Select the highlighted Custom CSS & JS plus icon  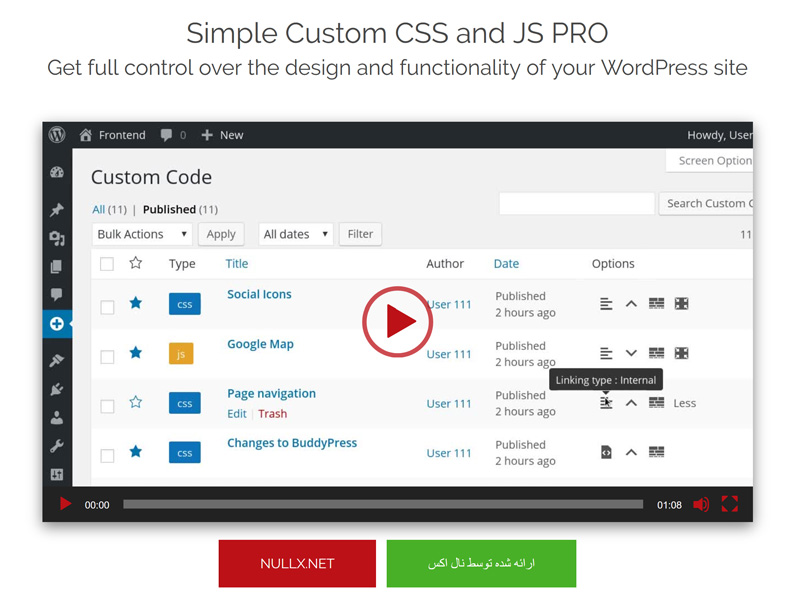point(57,324)
